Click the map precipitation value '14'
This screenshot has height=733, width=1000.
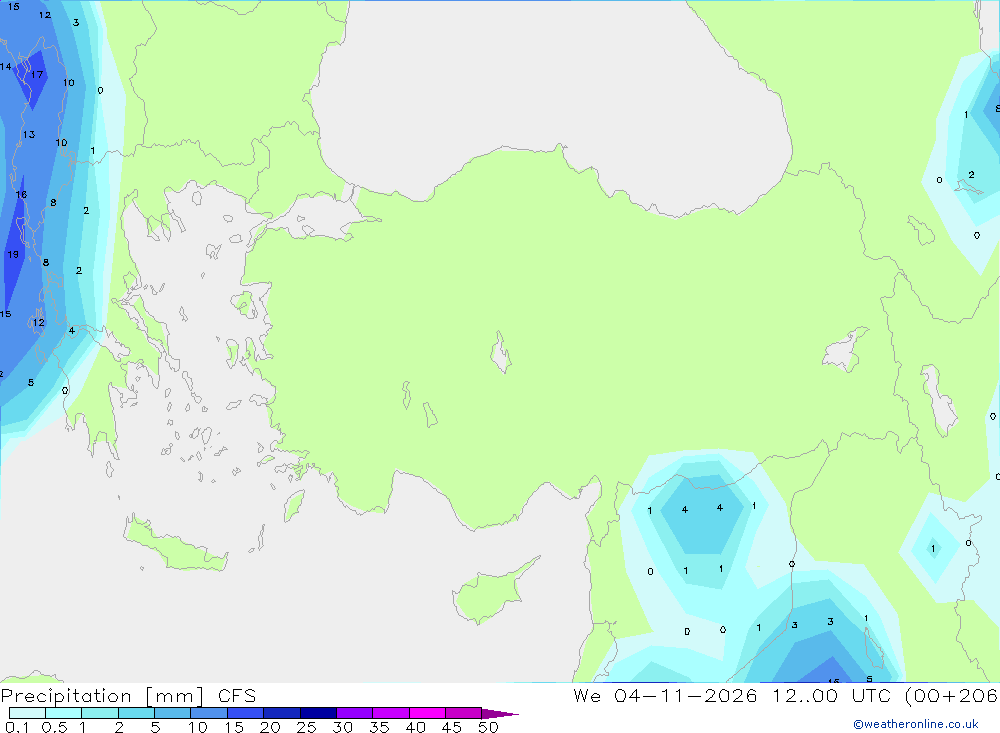6,66
